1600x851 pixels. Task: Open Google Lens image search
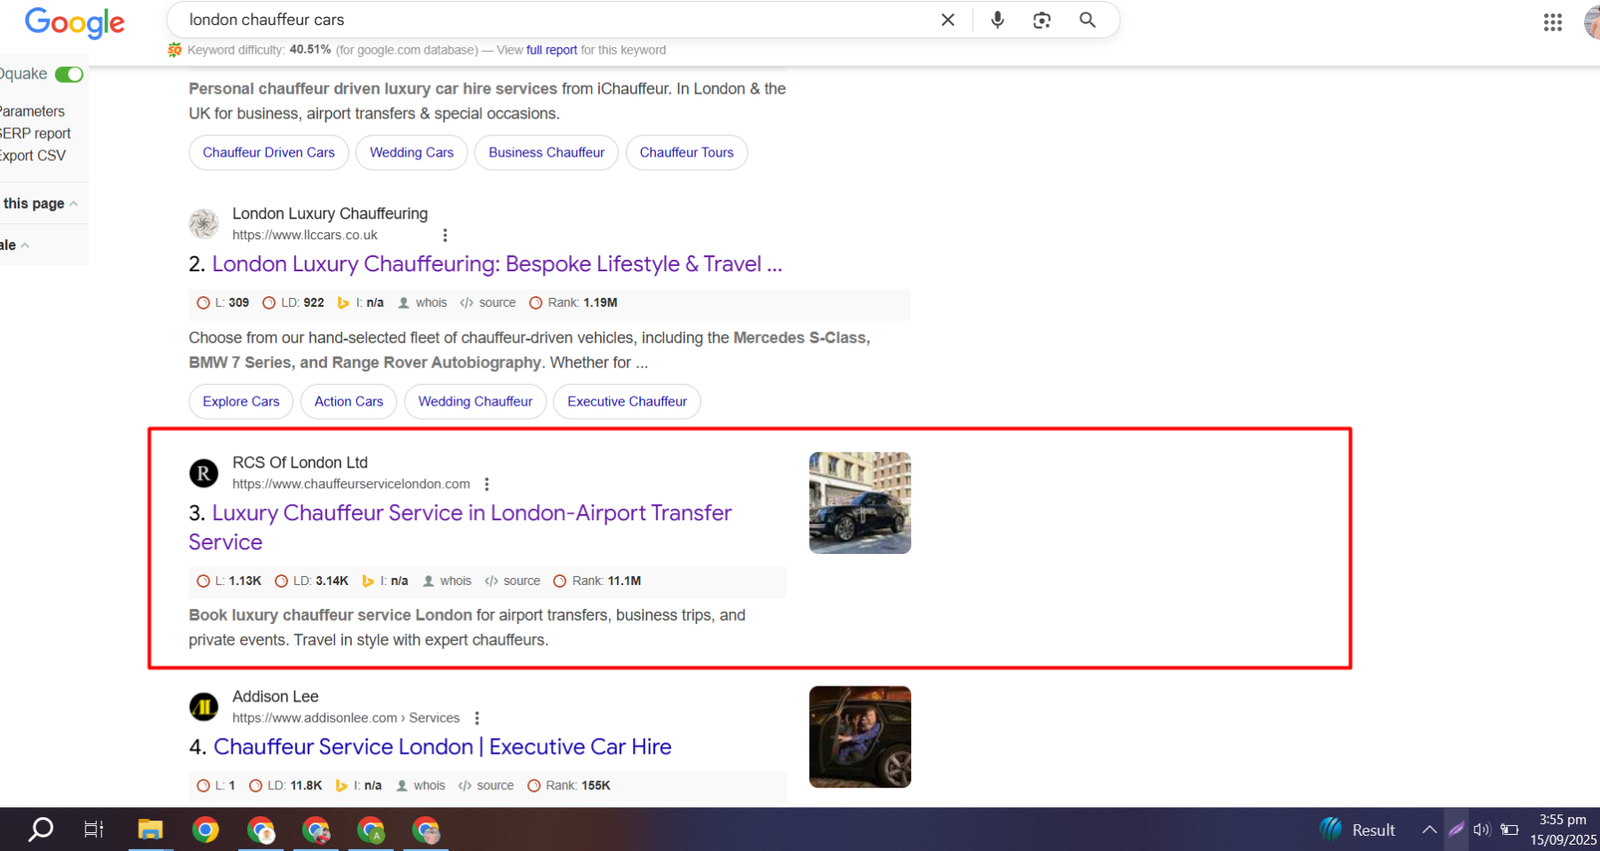pyautogui.click(x=1042, y=20)
